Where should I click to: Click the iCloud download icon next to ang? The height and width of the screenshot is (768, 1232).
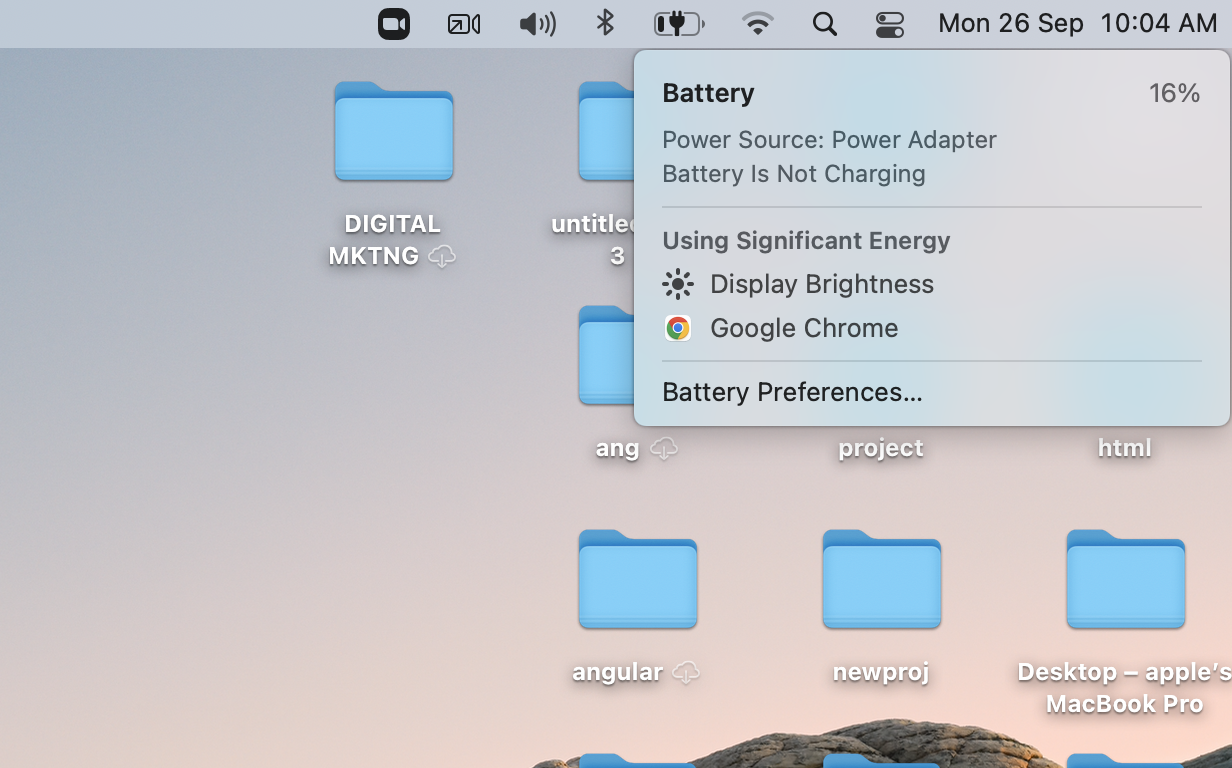[x=663, y=450]
